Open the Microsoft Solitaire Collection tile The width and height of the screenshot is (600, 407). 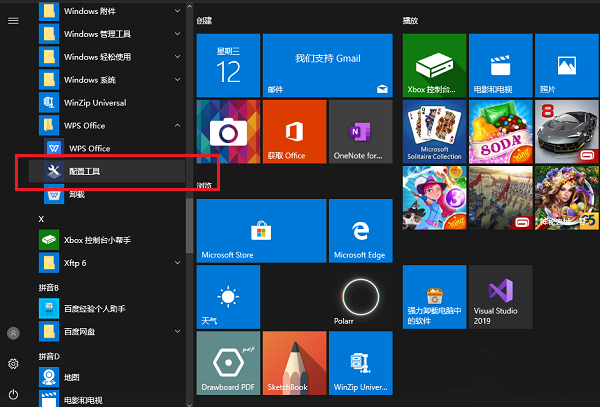(433, 131)
